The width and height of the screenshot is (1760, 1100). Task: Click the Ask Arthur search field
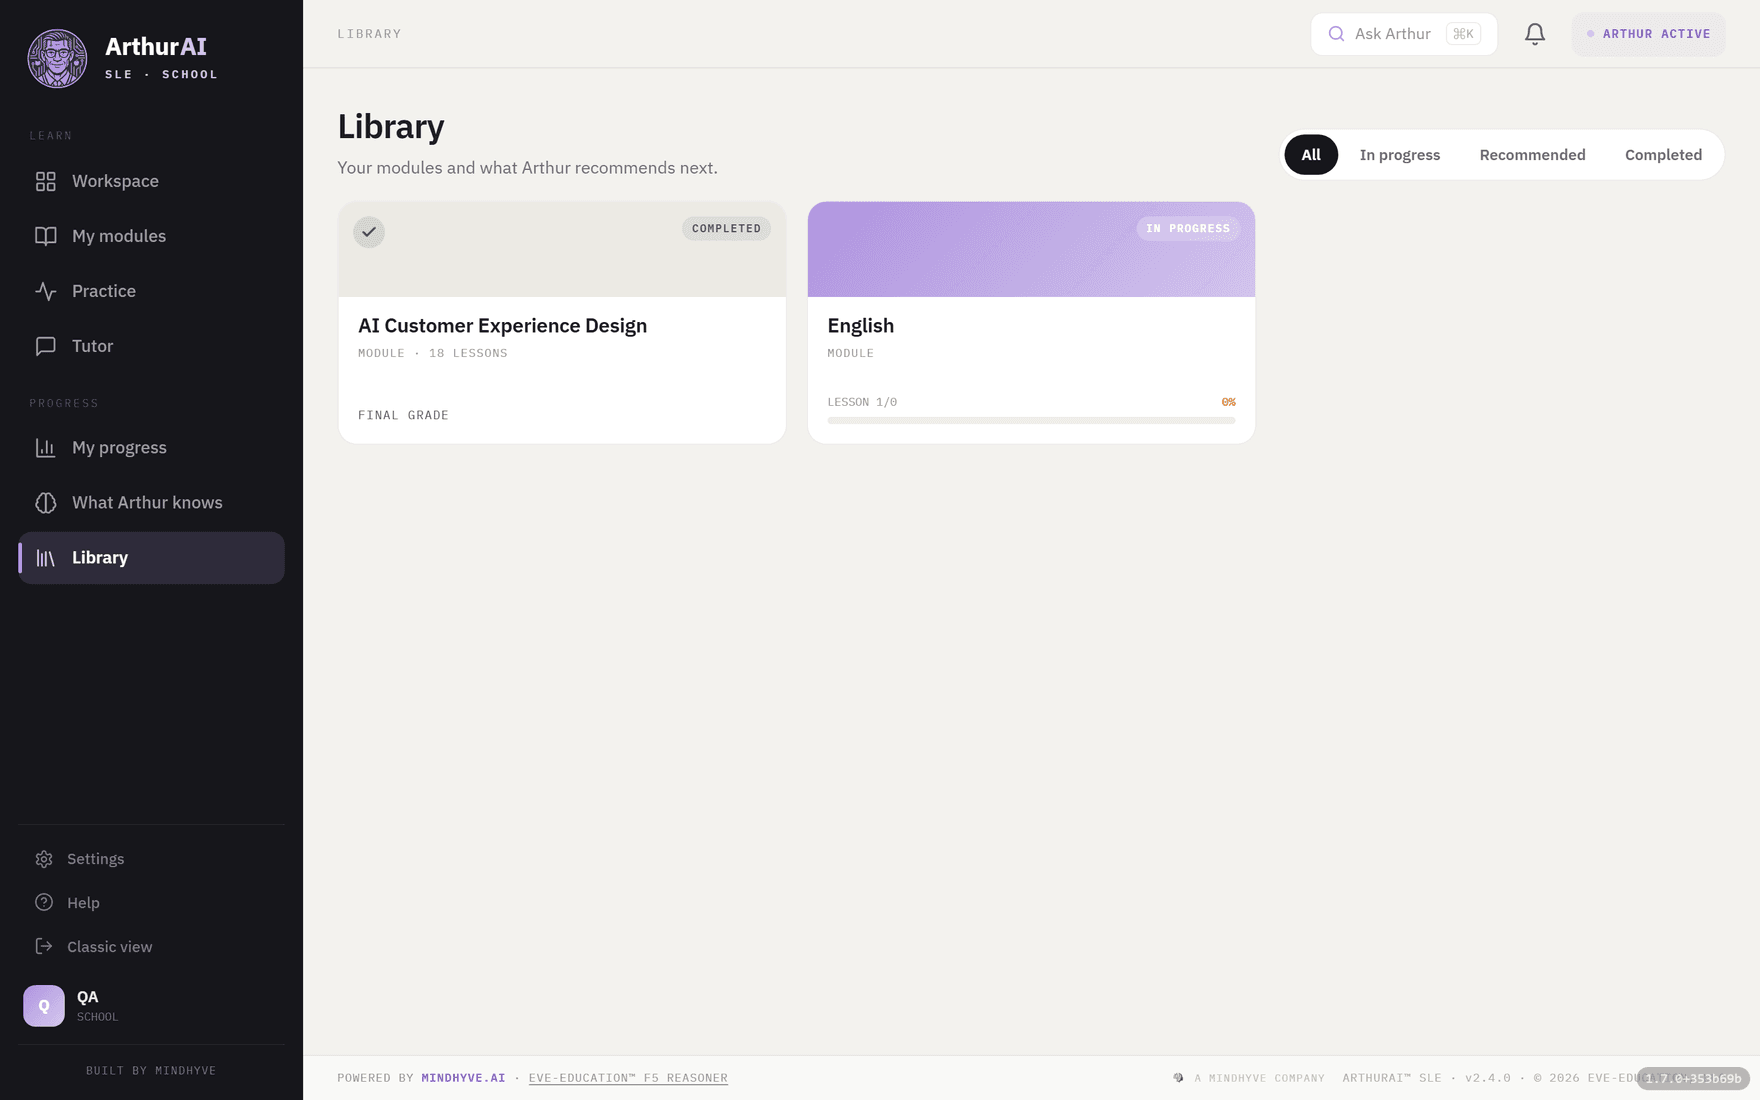click(1404, 34)
